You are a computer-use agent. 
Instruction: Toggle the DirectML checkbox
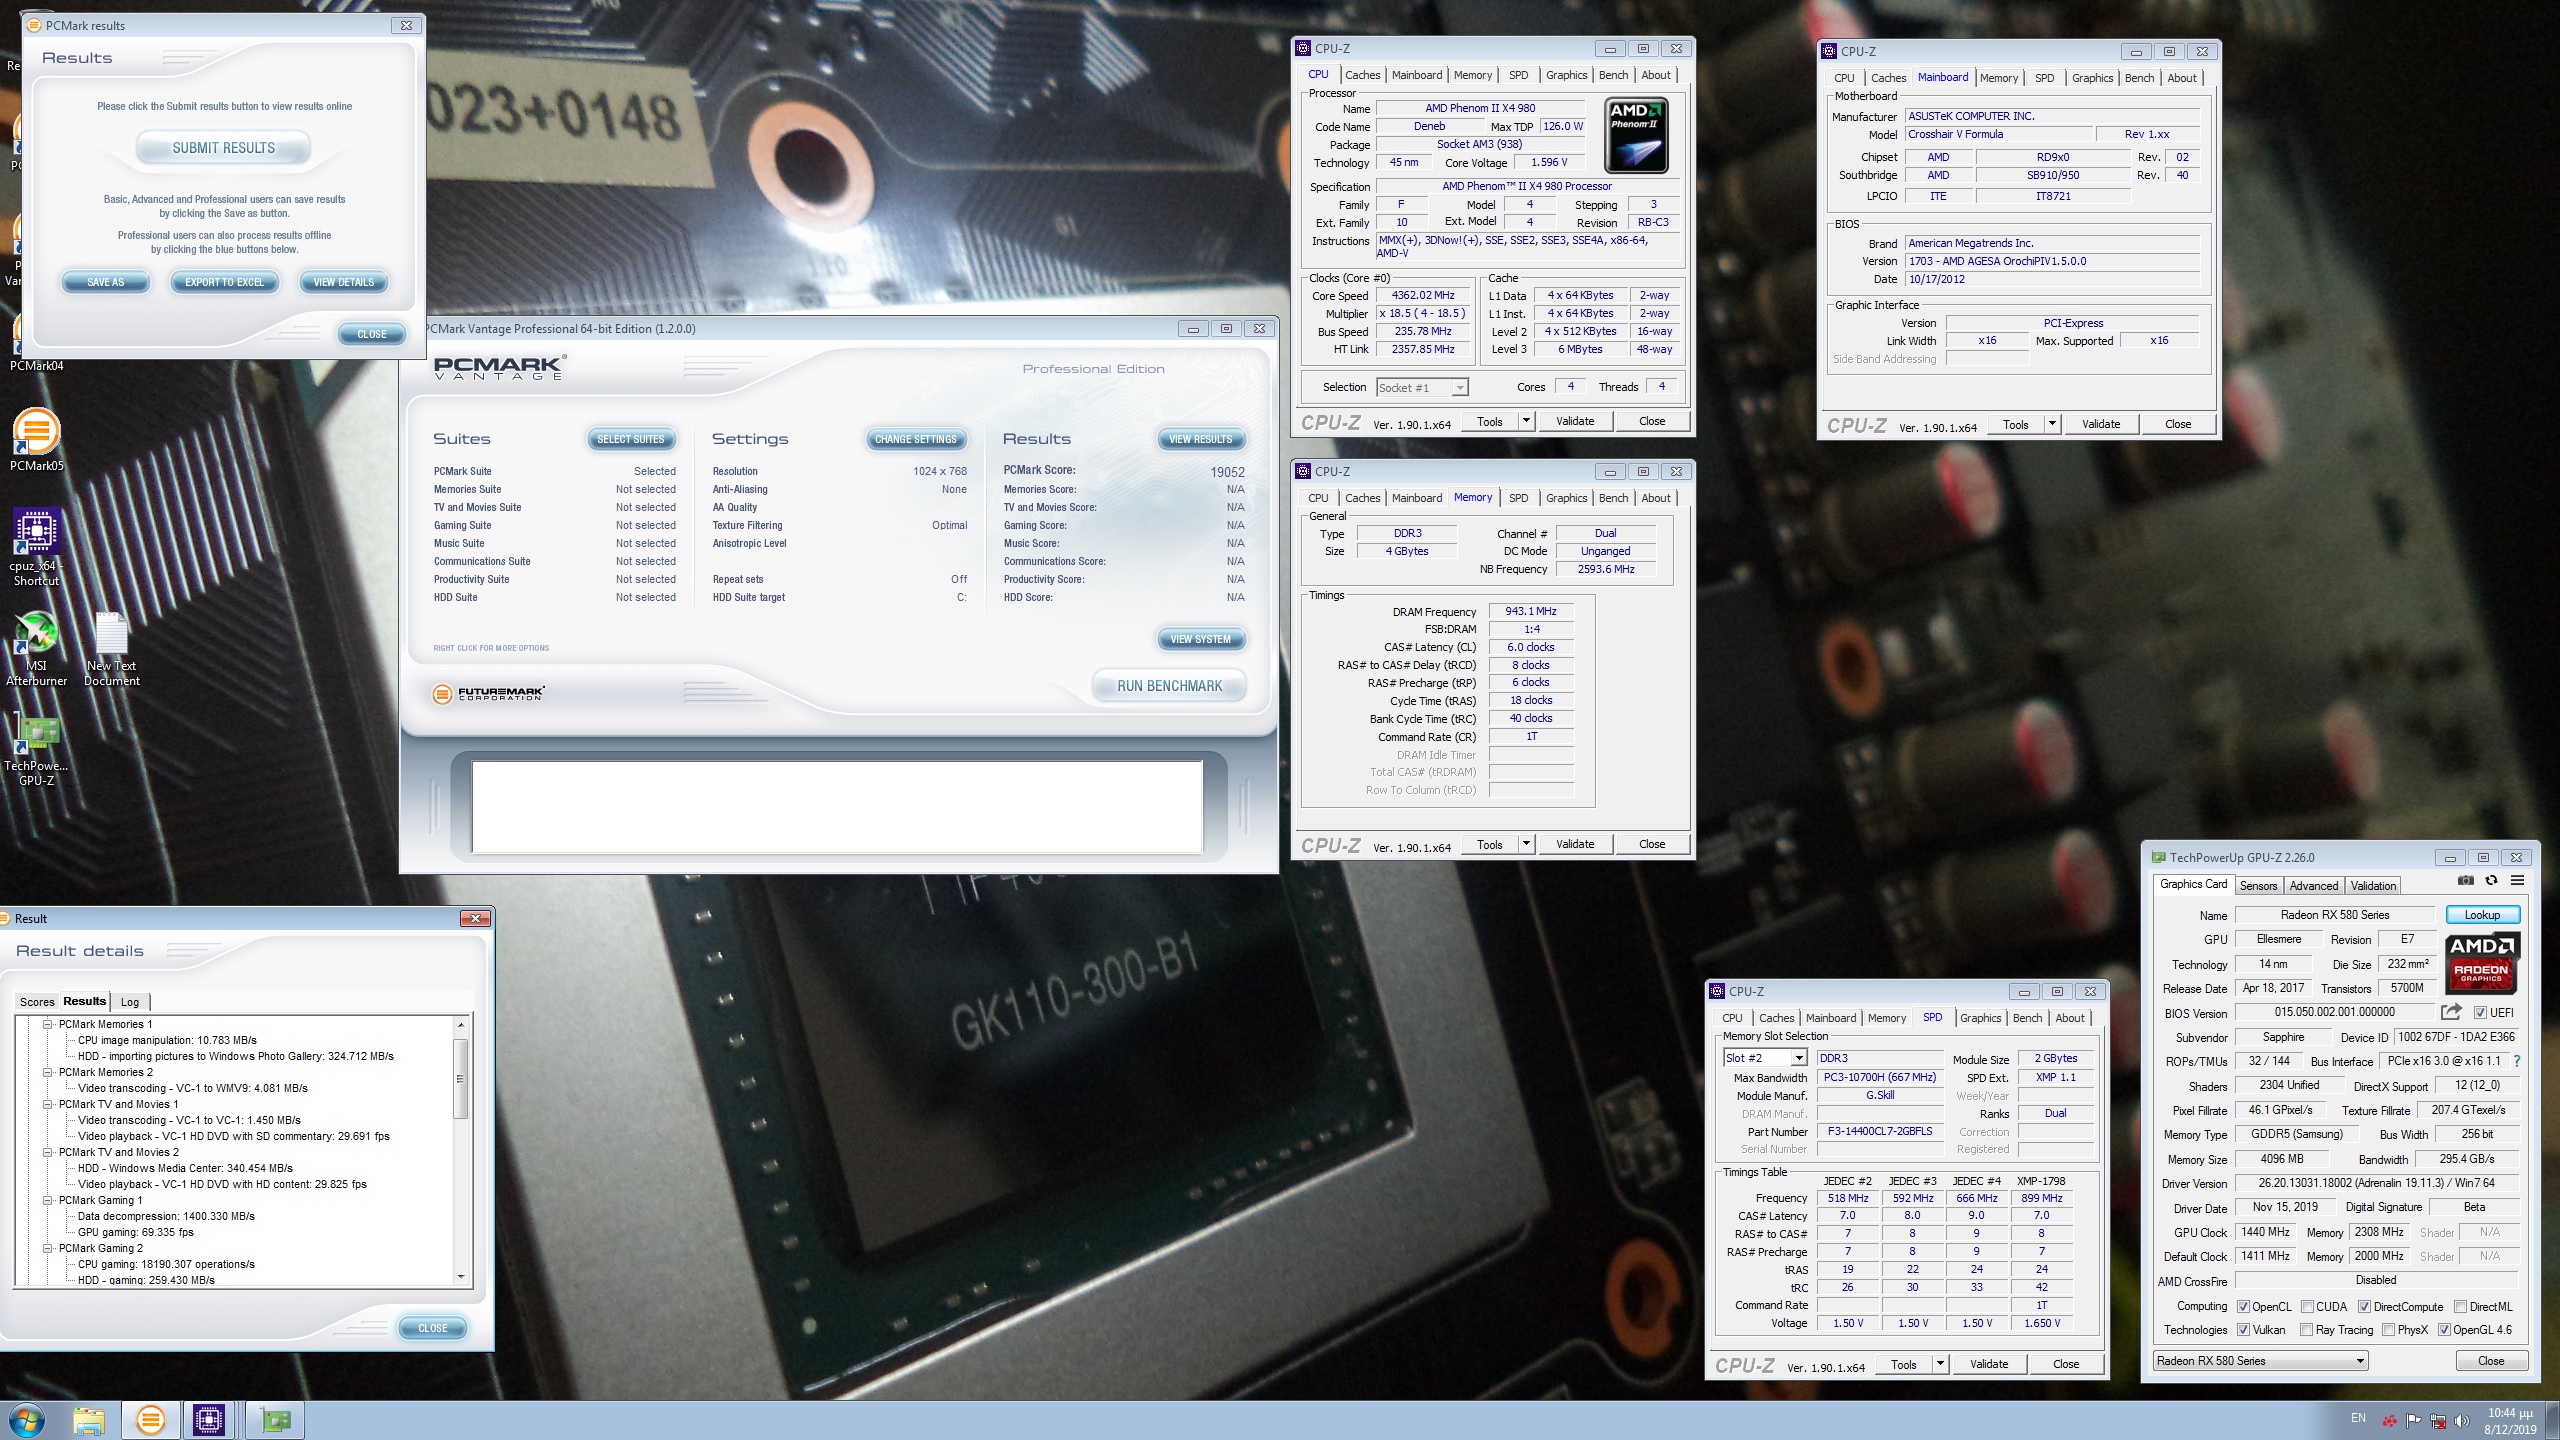point(2460,1306)
